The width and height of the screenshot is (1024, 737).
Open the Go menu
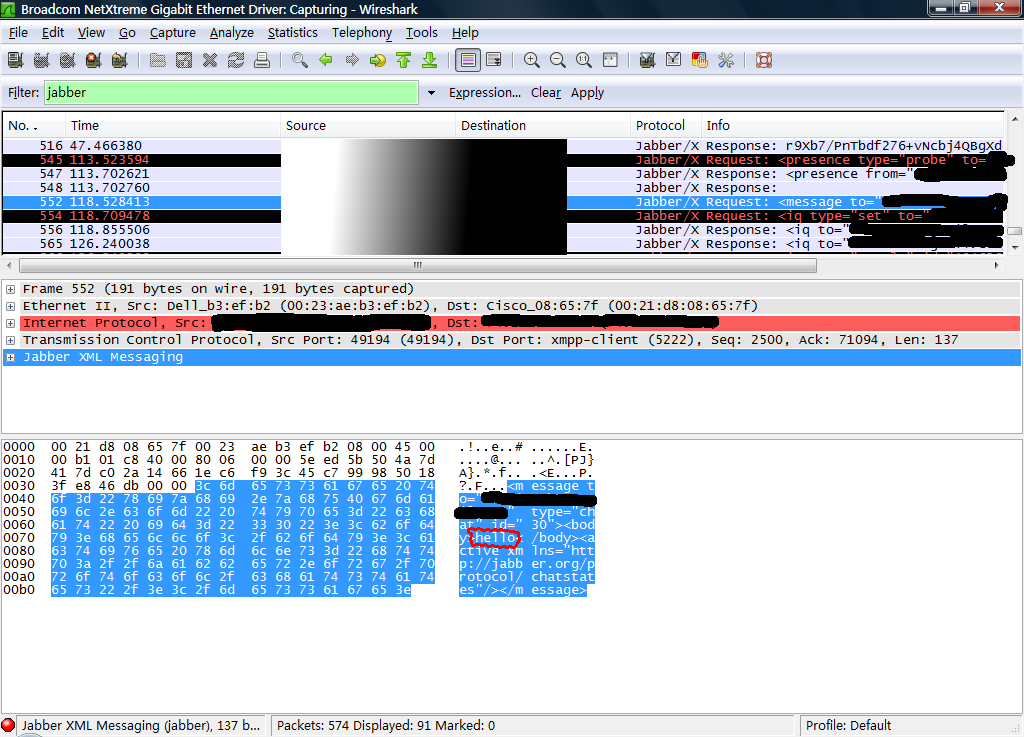[127, 33]
